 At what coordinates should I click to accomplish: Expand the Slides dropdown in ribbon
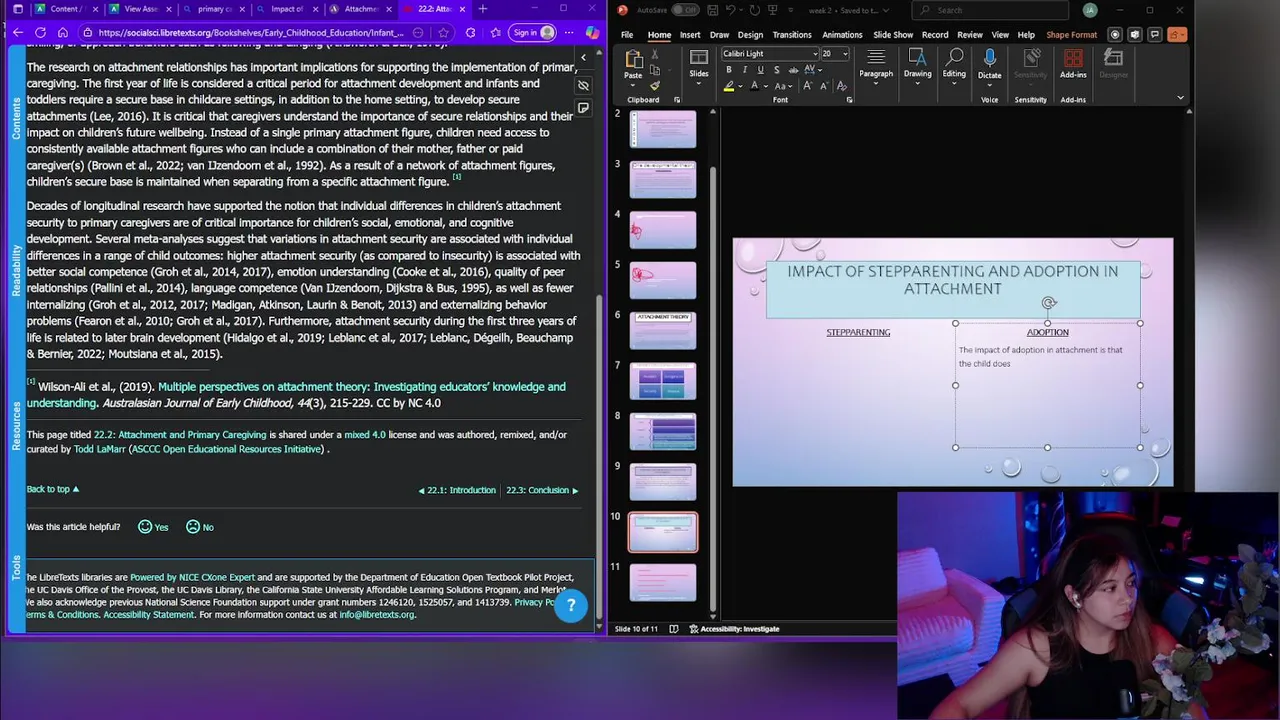699,84
